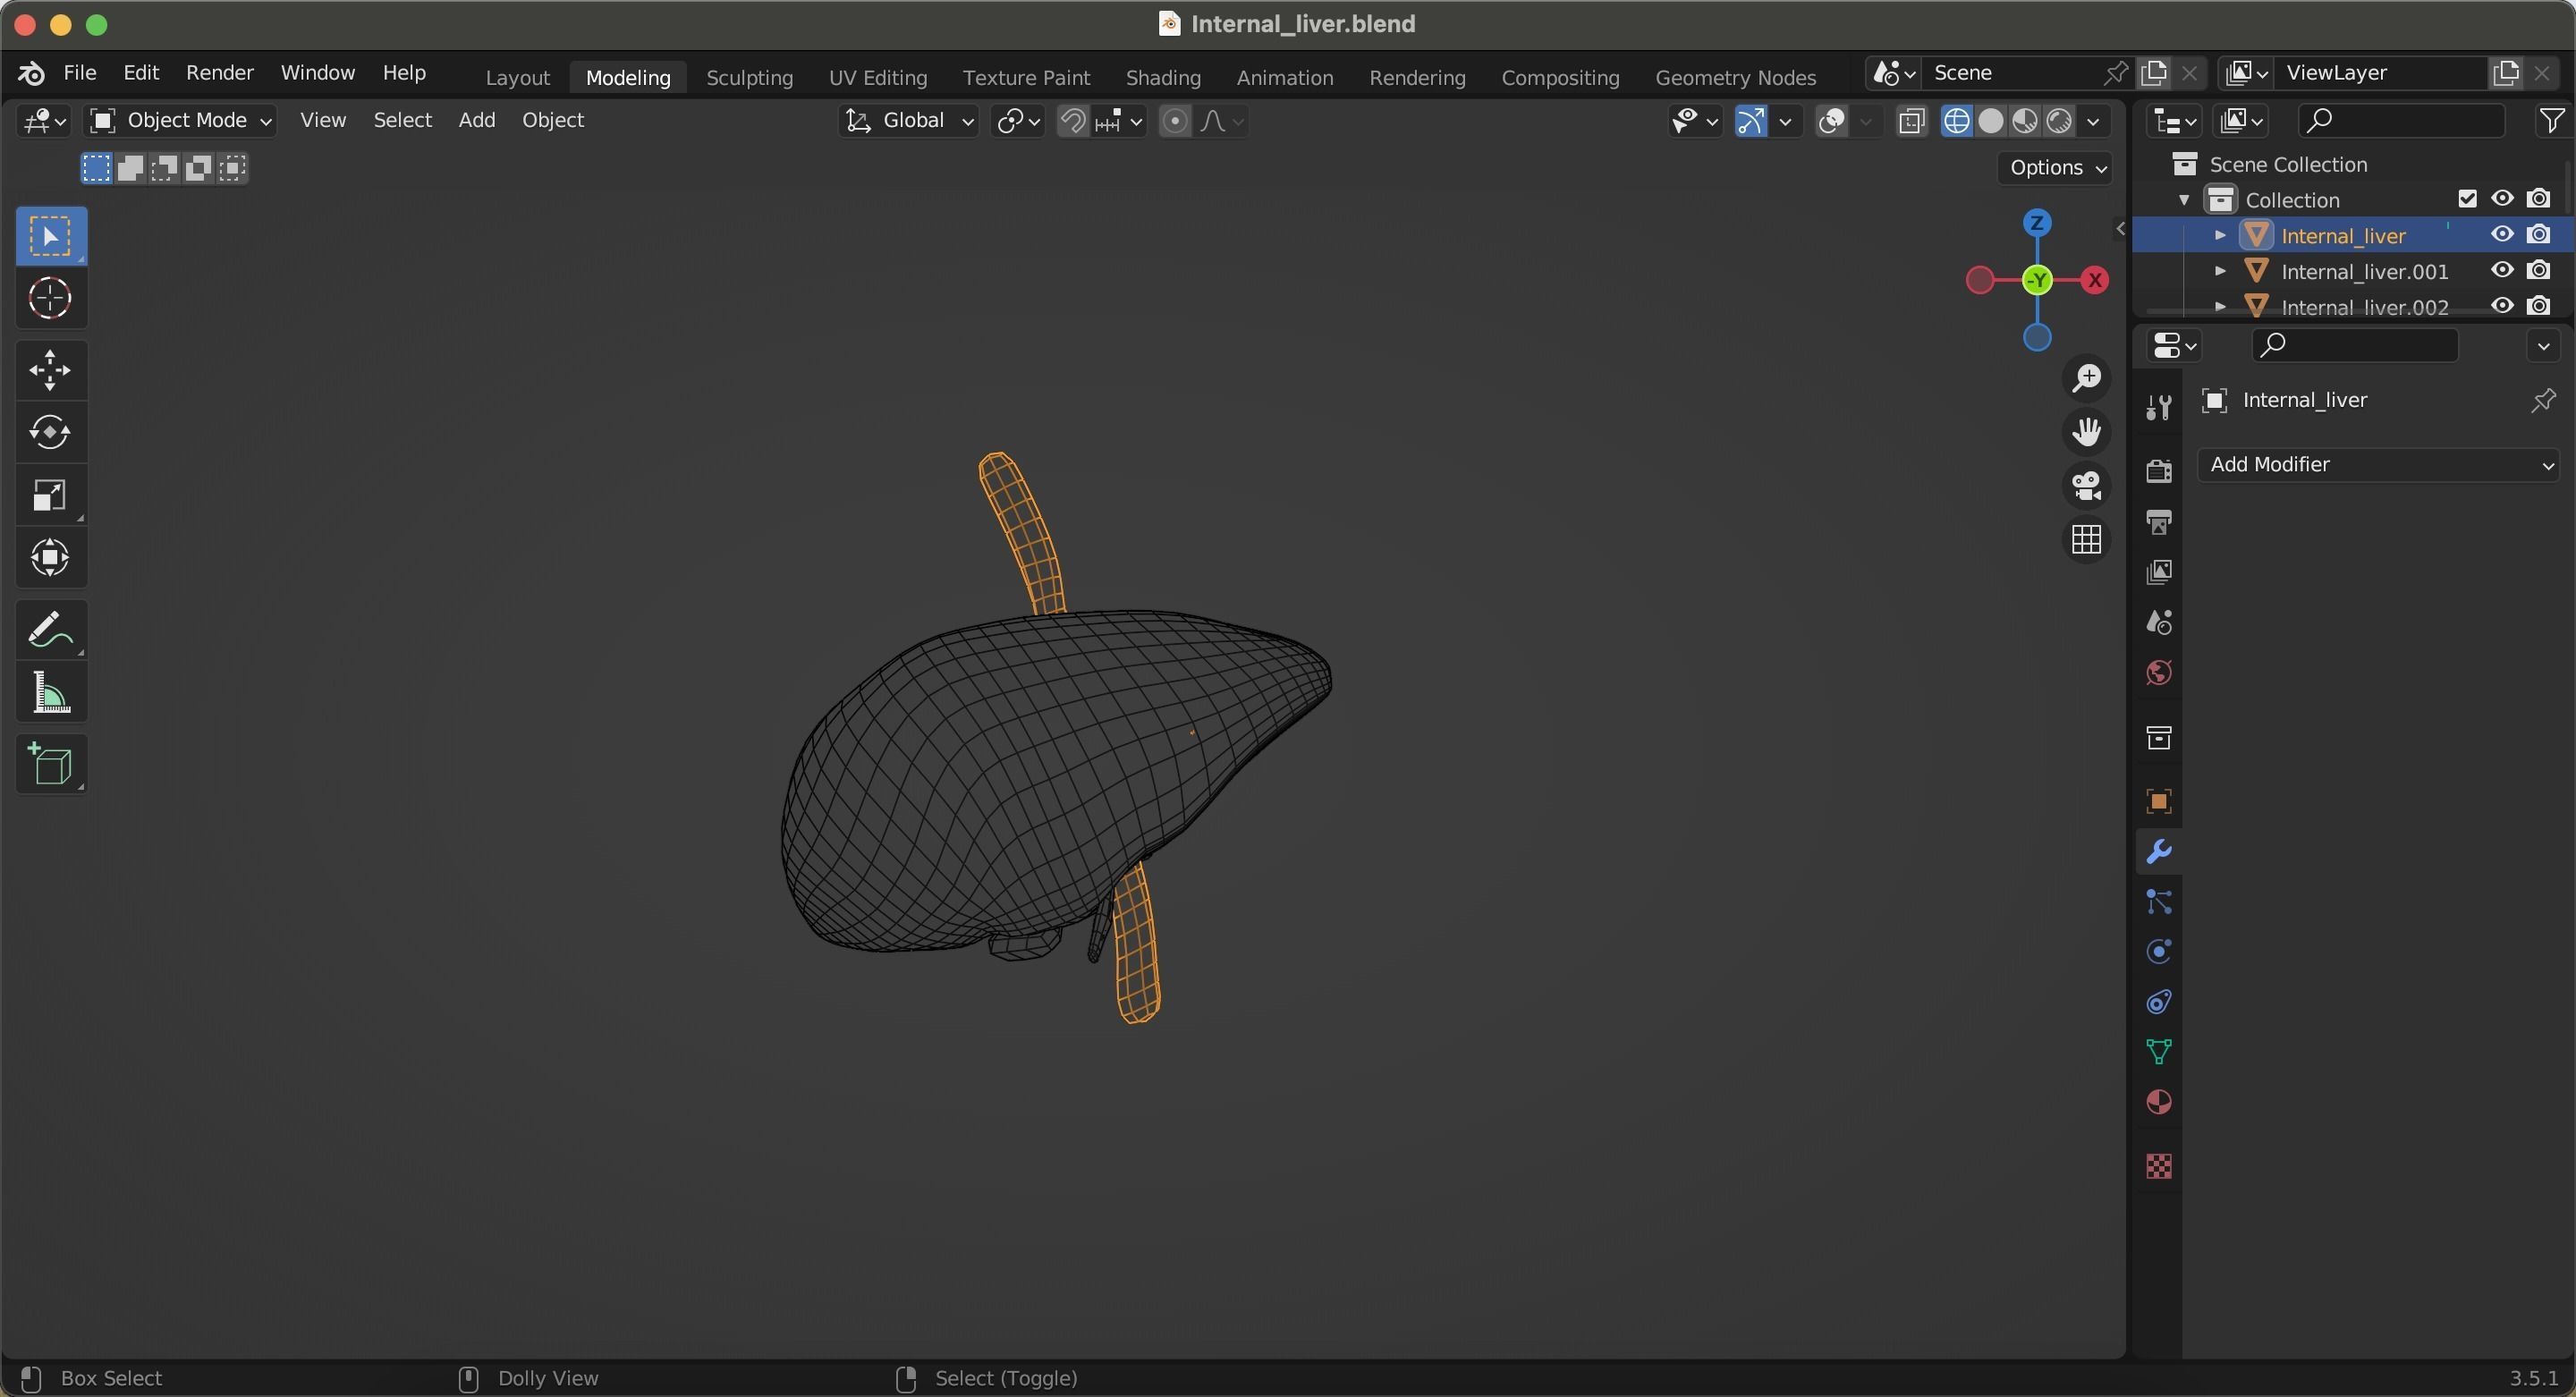Viewport: 2576px width, 1397px height.
Task: Open the Object properties tab
Action: pyautogui.click(x=2158, y=802)
